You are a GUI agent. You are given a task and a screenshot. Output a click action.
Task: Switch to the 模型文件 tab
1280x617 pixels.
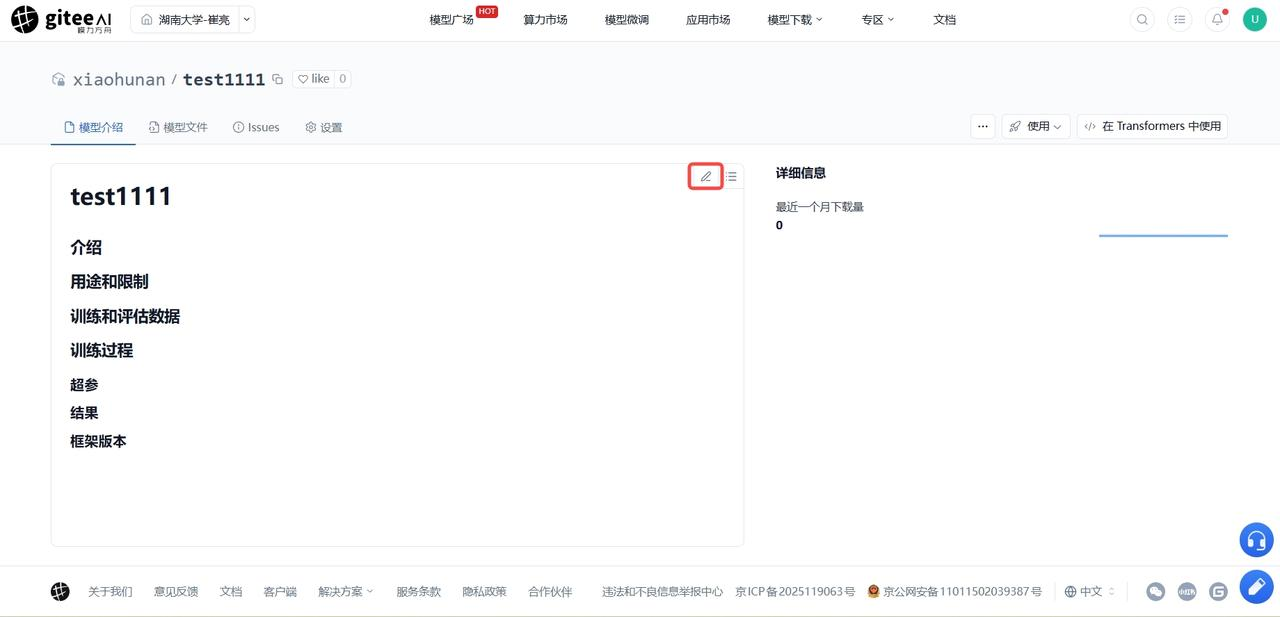click(178, 127)
